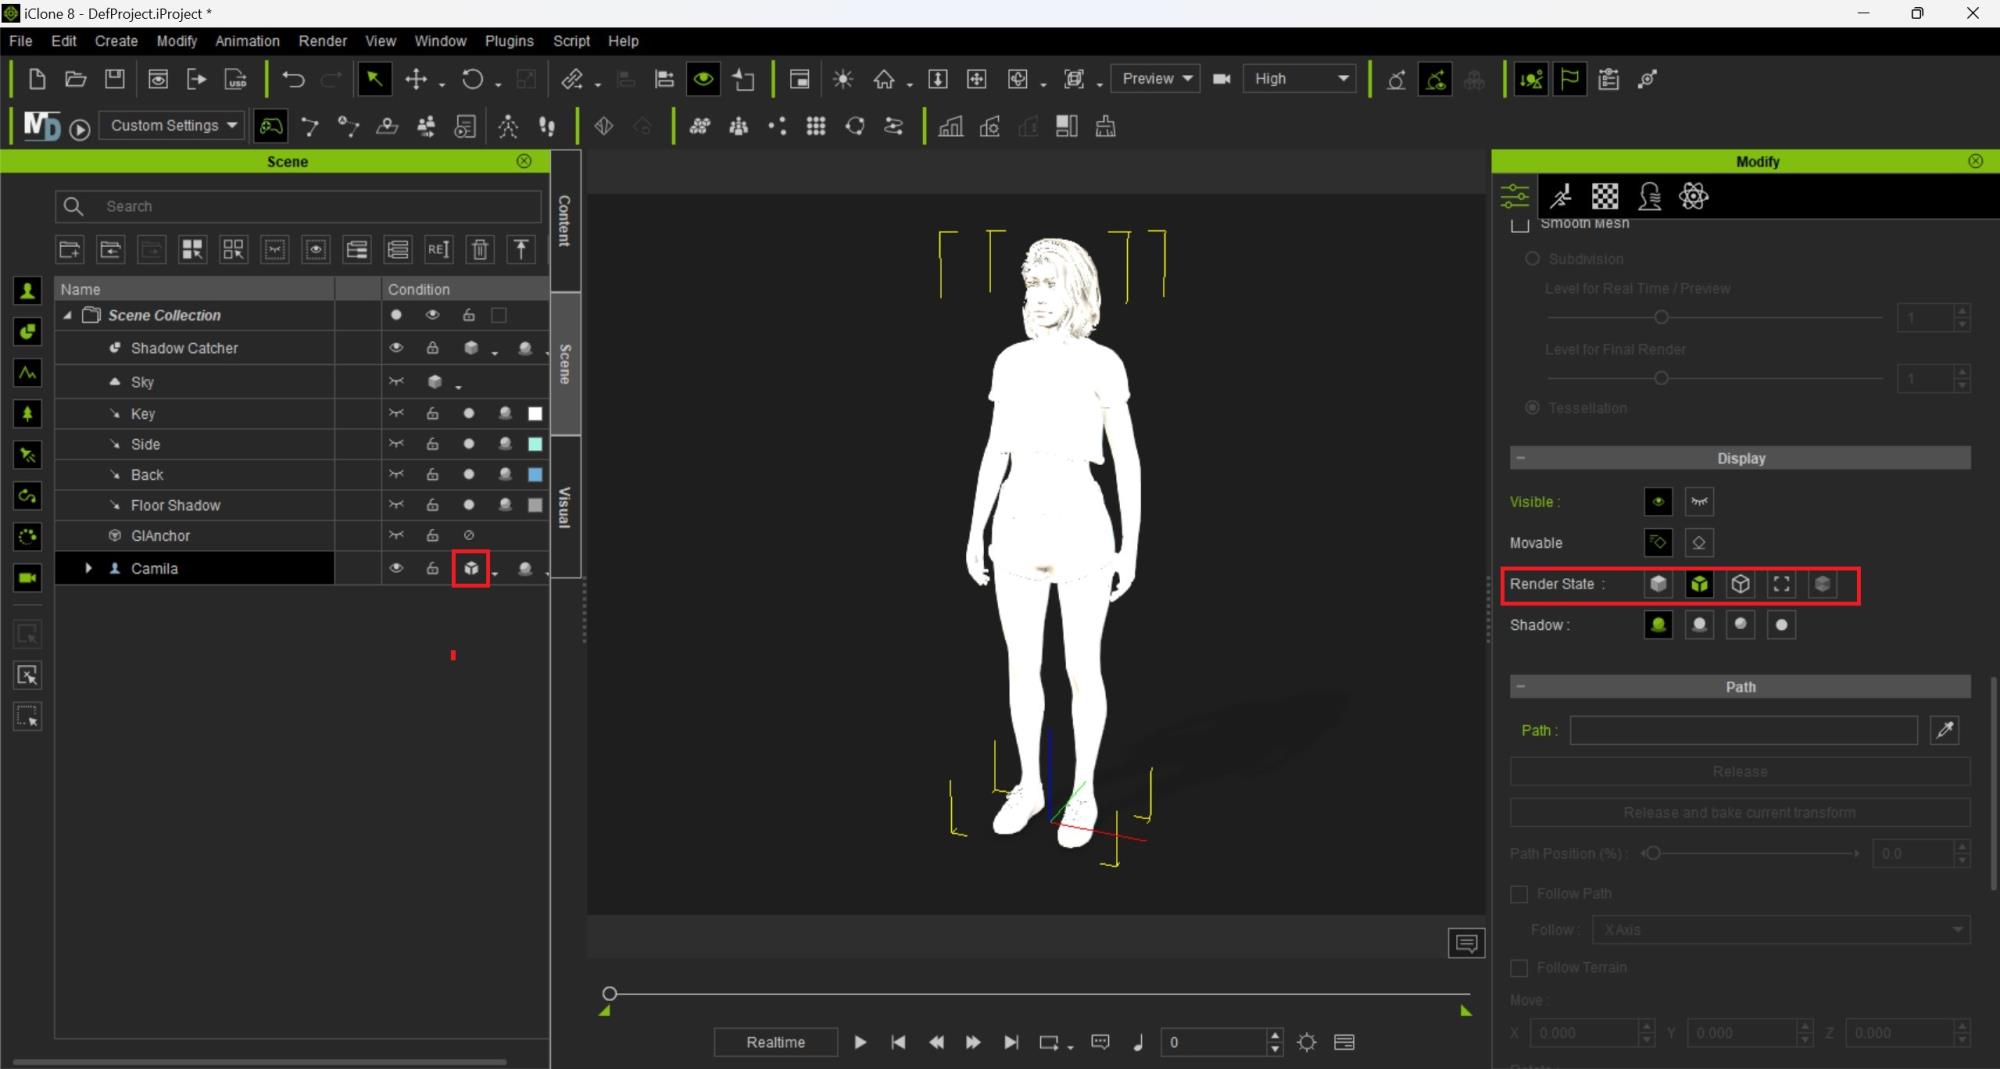Image resolution: width=2000 pixels, height=1069 pixels.
Task: Select the Tessellation radio button
Action: pyautogui.click(x=1532, y=408)
